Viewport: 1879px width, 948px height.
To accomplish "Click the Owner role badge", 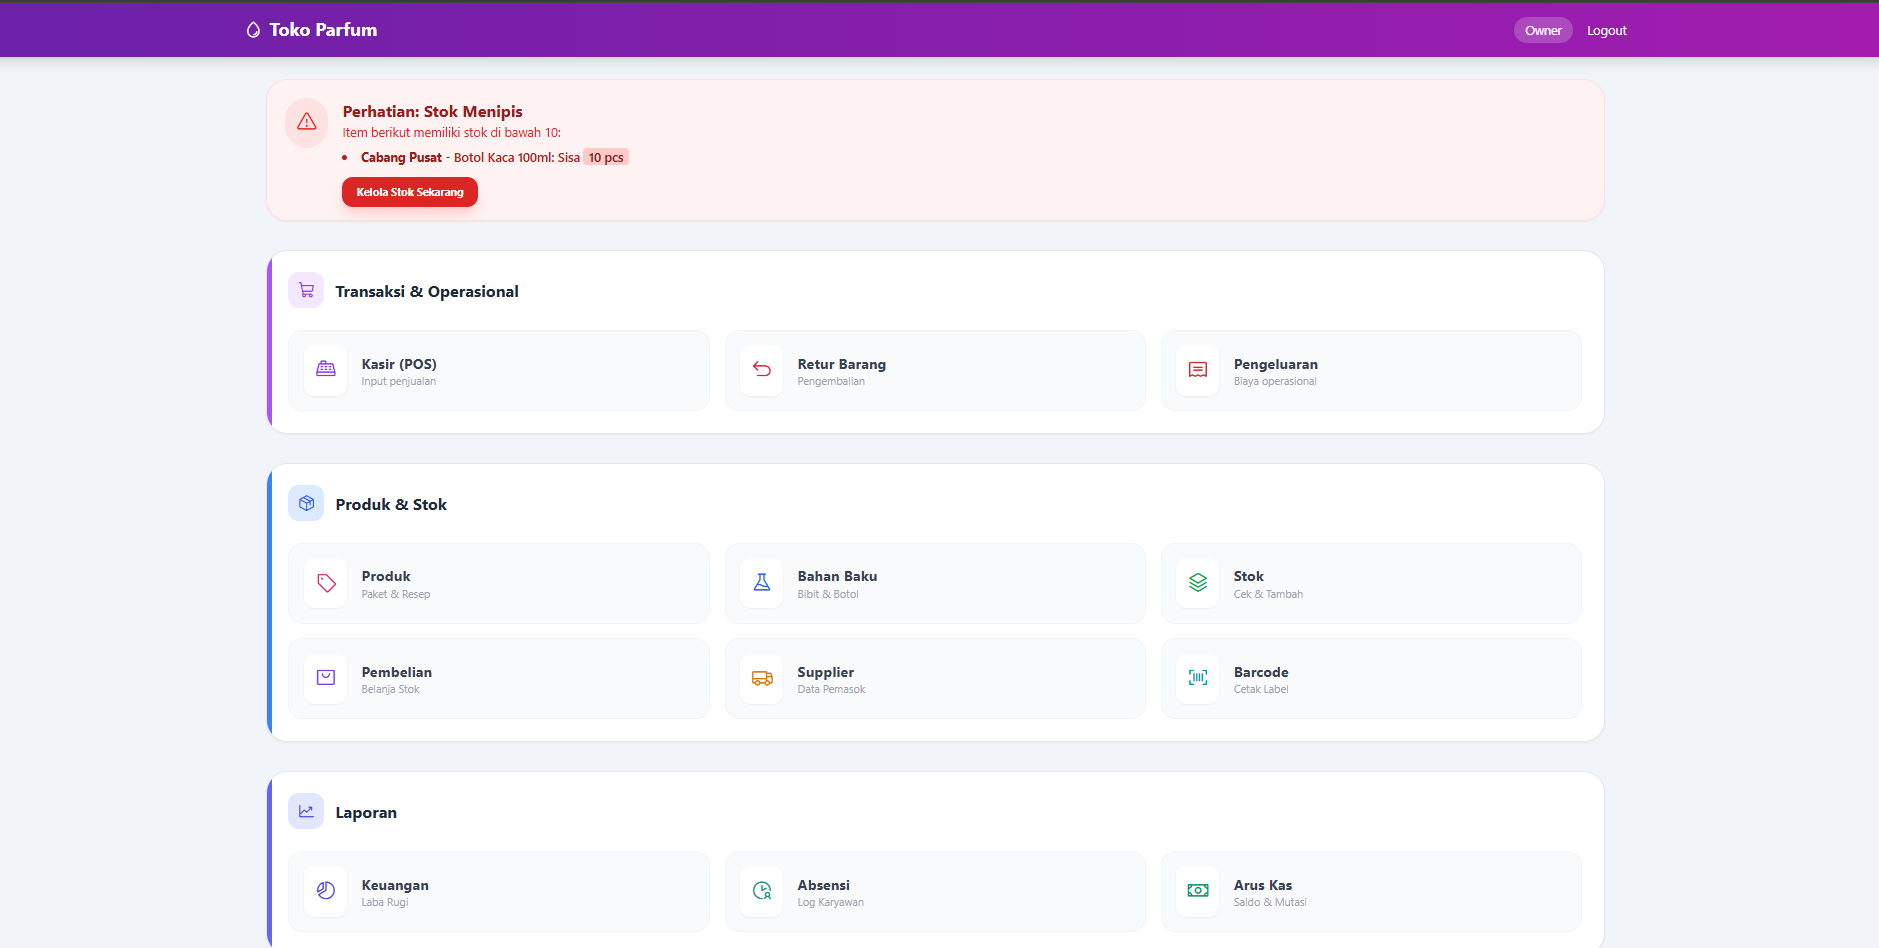I will tap(1543, 31).
